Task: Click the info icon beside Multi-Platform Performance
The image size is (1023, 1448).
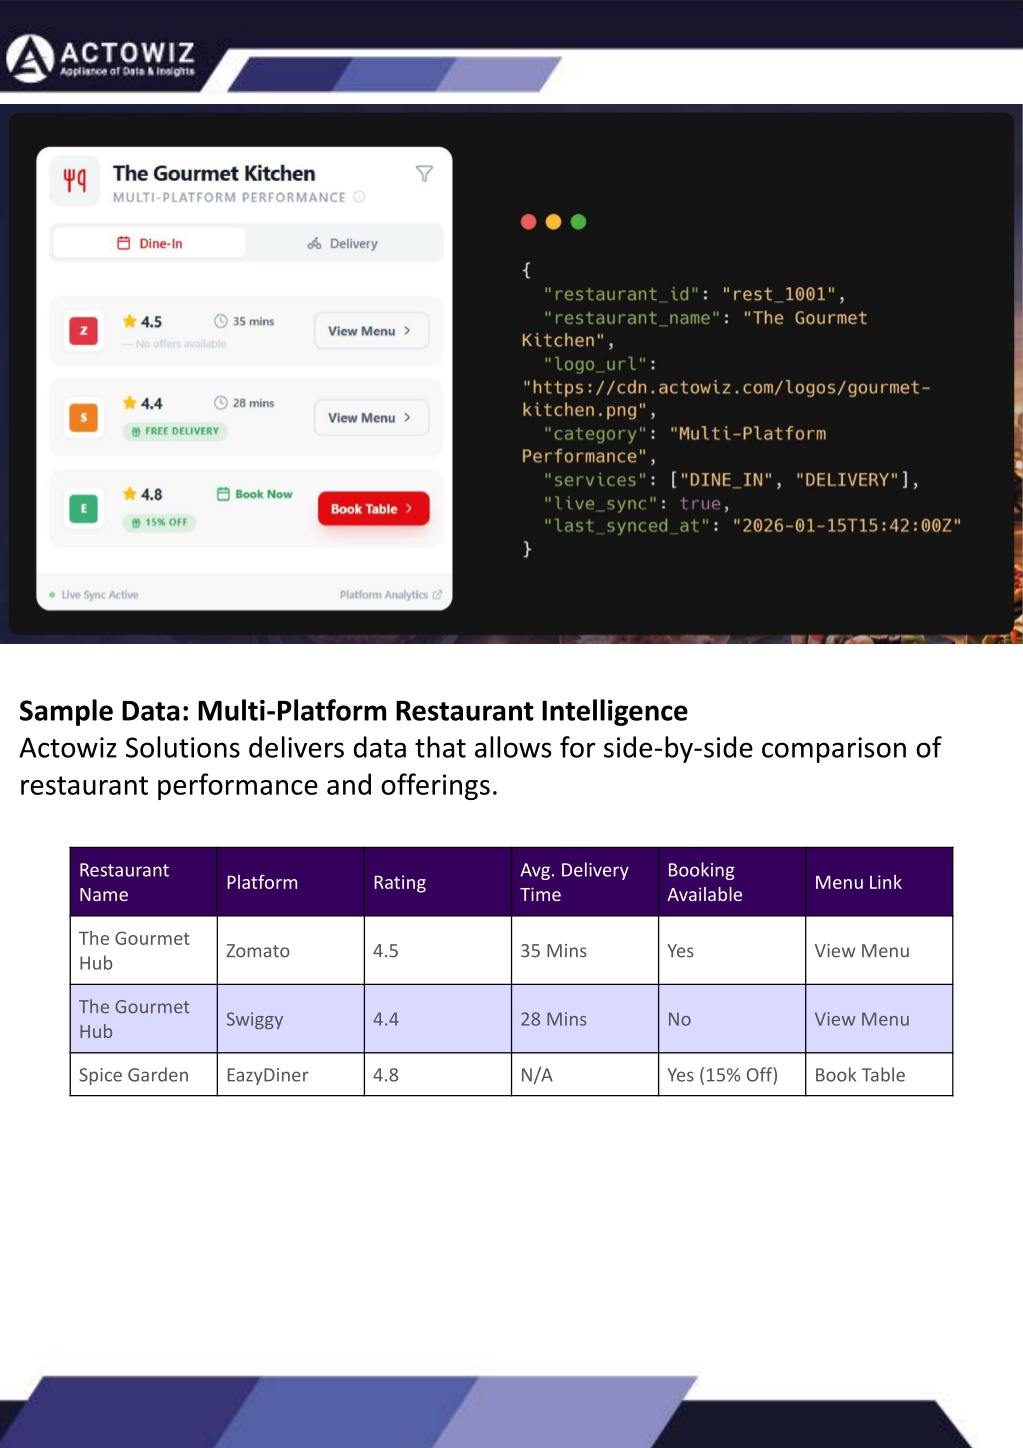Action: tap(359, 197)
